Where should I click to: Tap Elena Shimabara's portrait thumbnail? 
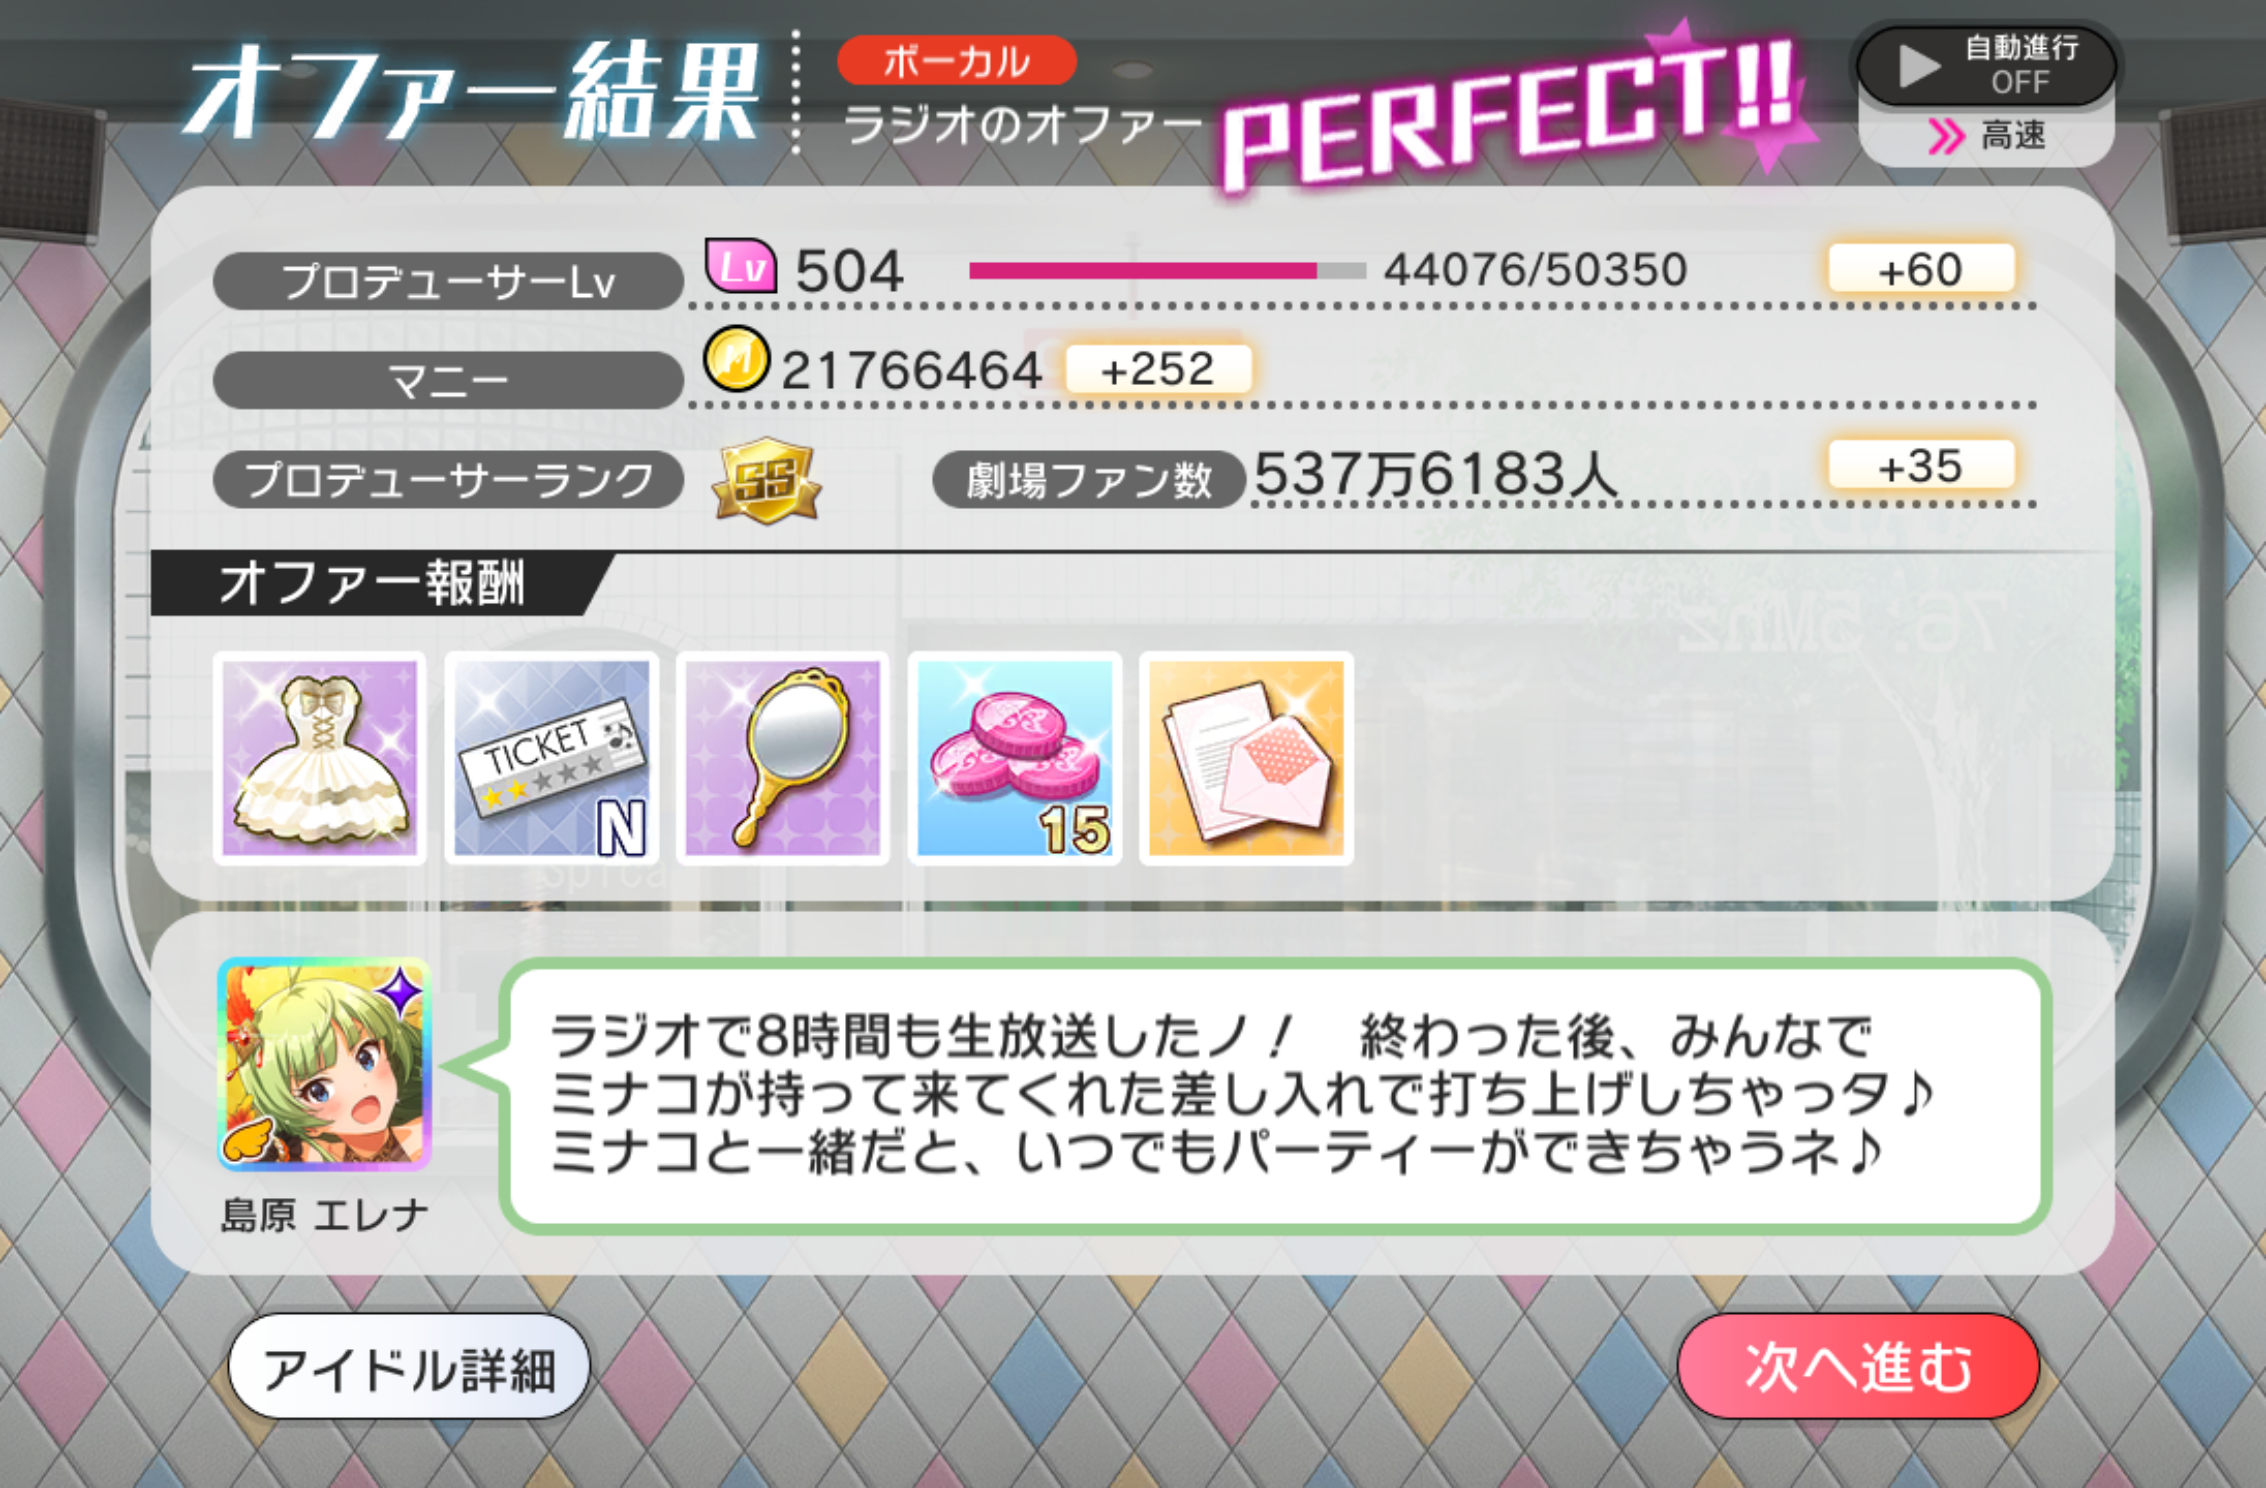(324, 1064)
